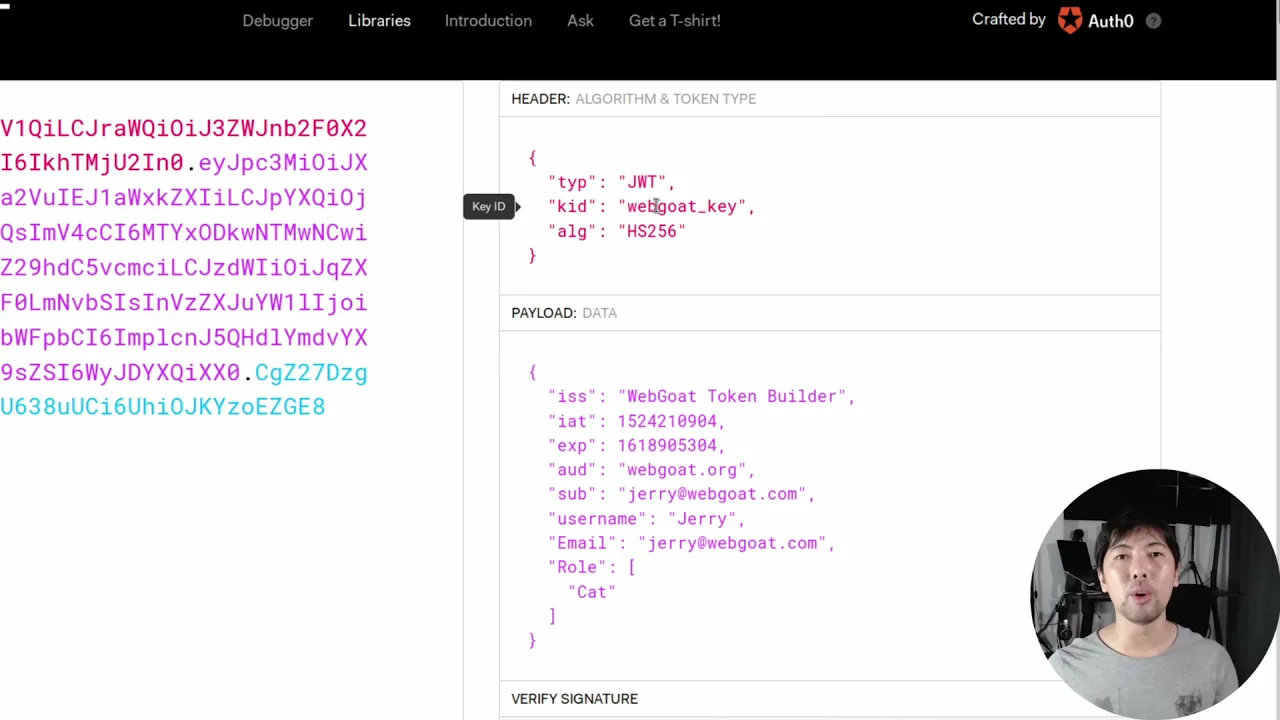Screen dimensions: 1280x720
Task: Click the exp timestamp 1618905304
Action: click(667, 445)
